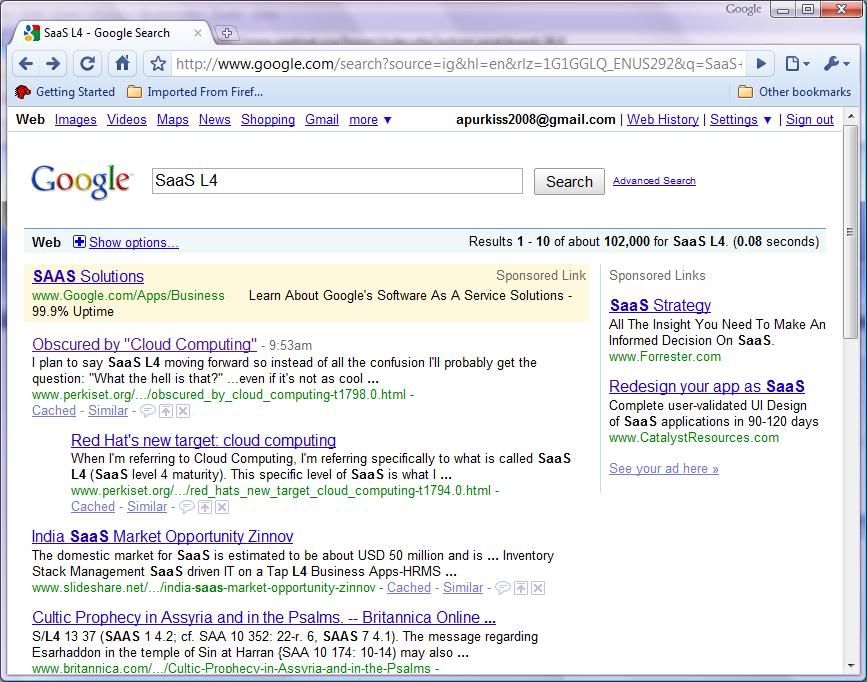This screenshot has width=867, height=682.
Task: Click the scrollbar up arrow
Action: (x=851, y=117)
